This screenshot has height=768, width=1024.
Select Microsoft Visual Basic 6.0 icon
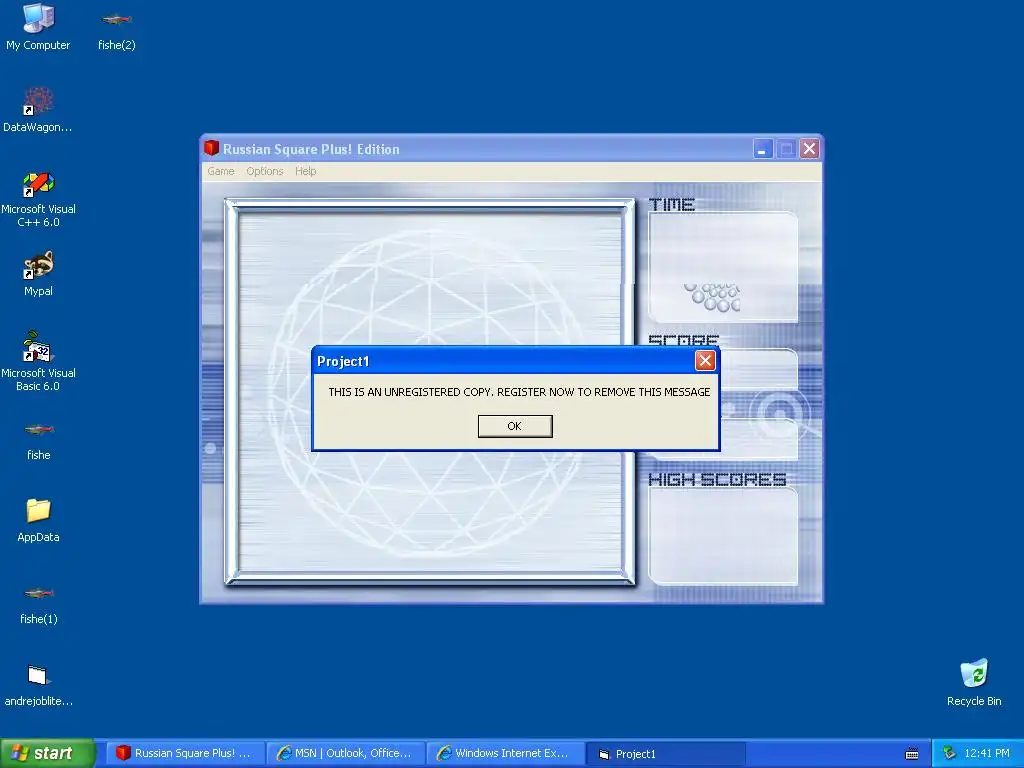tap(38, 361)
